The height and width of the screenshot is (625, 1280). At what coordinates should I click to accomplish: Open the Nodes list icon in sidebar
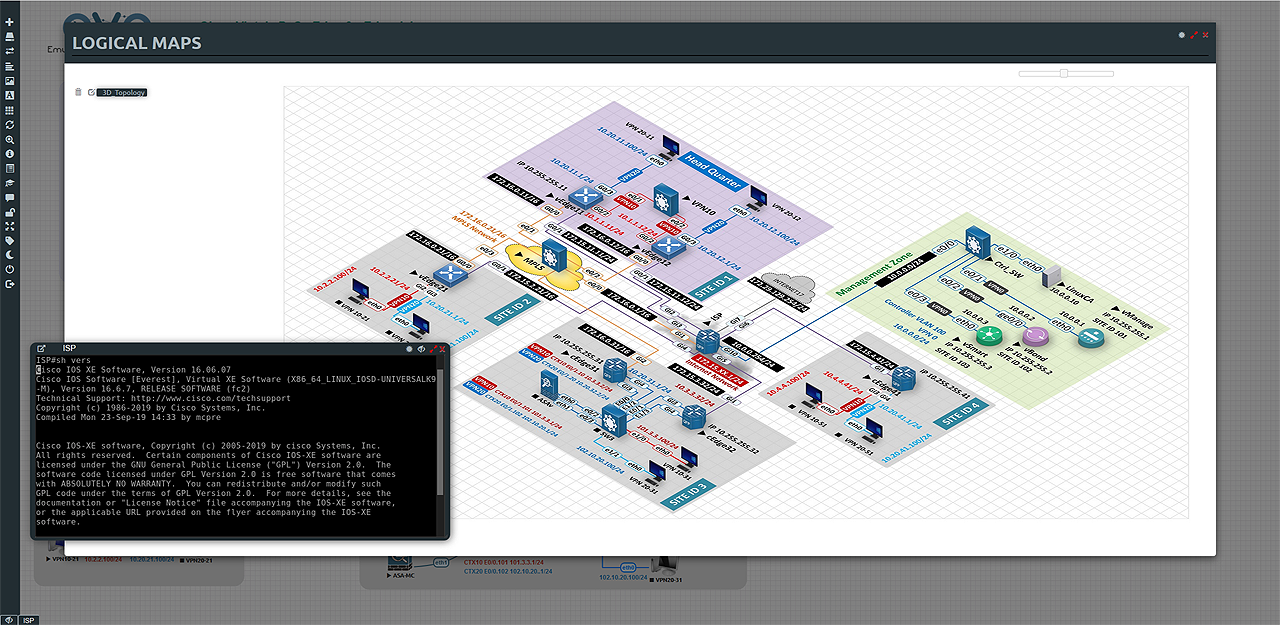10,36
